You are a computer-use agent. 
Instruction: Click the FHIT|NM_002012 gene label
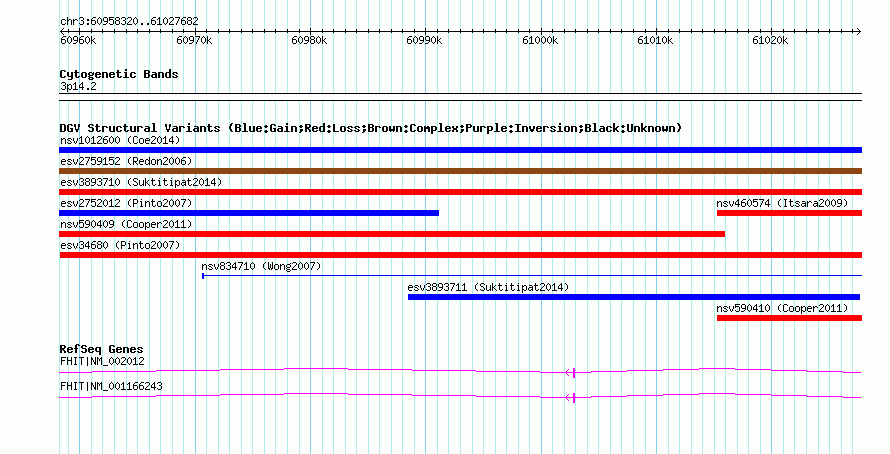(x=102, y=361)
